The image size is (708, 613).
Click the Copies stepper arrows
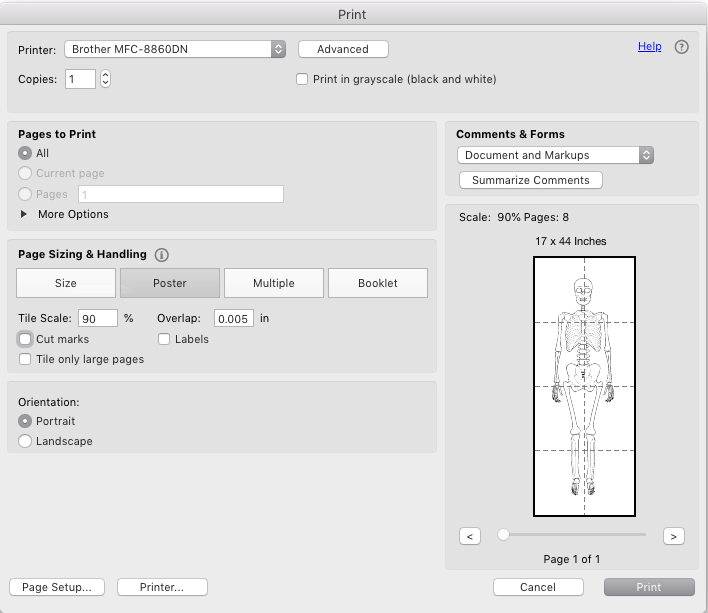pyautogui.click(x=105, y=79)
